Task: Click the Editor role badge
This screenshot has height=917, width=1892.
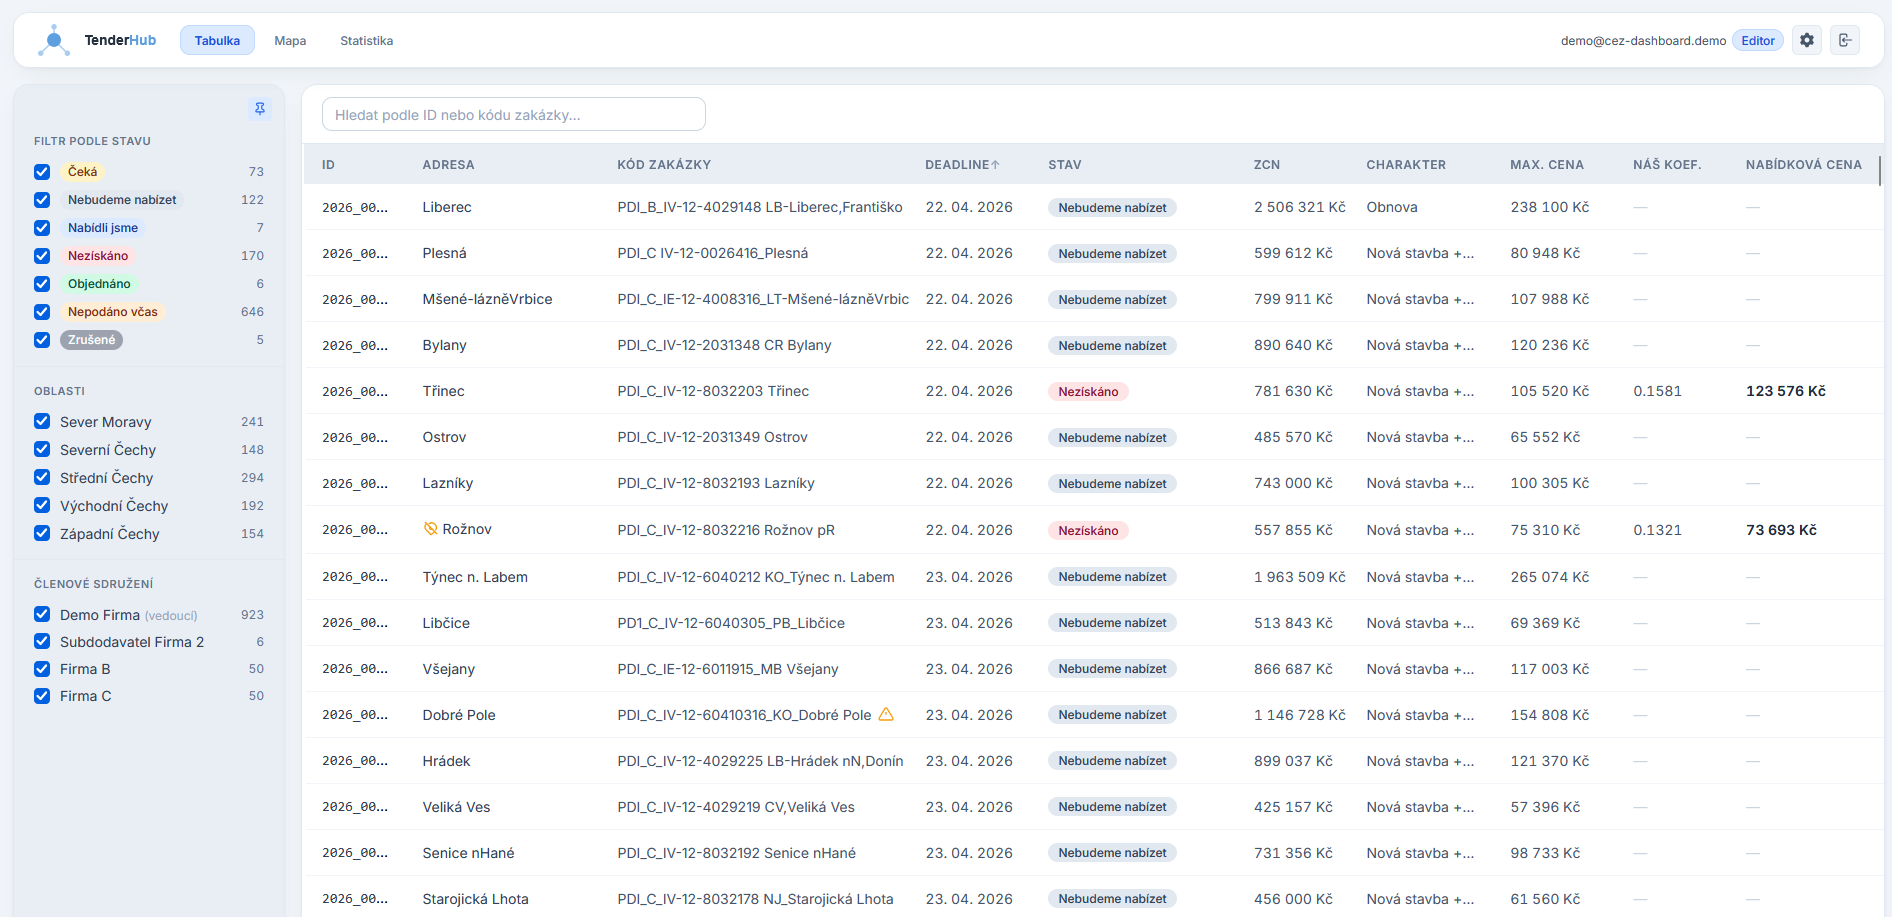Action: (x=1757, y=40)
